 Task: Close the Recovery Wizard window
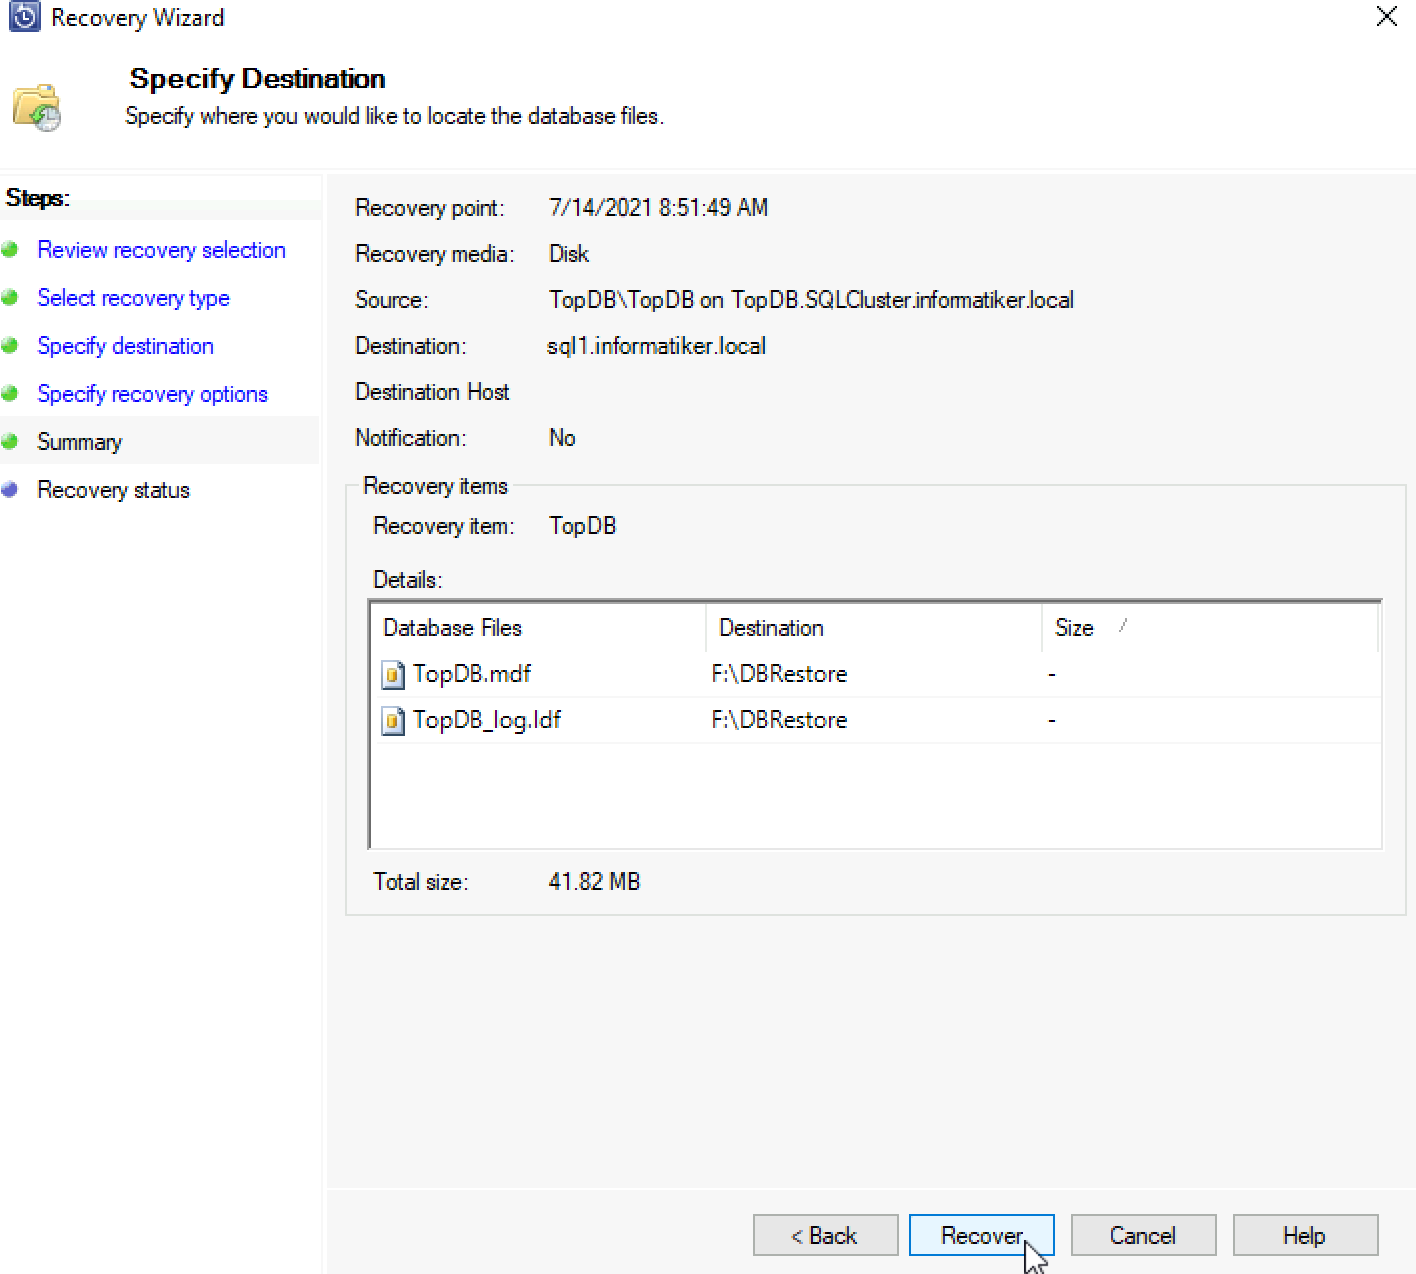click(1386, 16)
